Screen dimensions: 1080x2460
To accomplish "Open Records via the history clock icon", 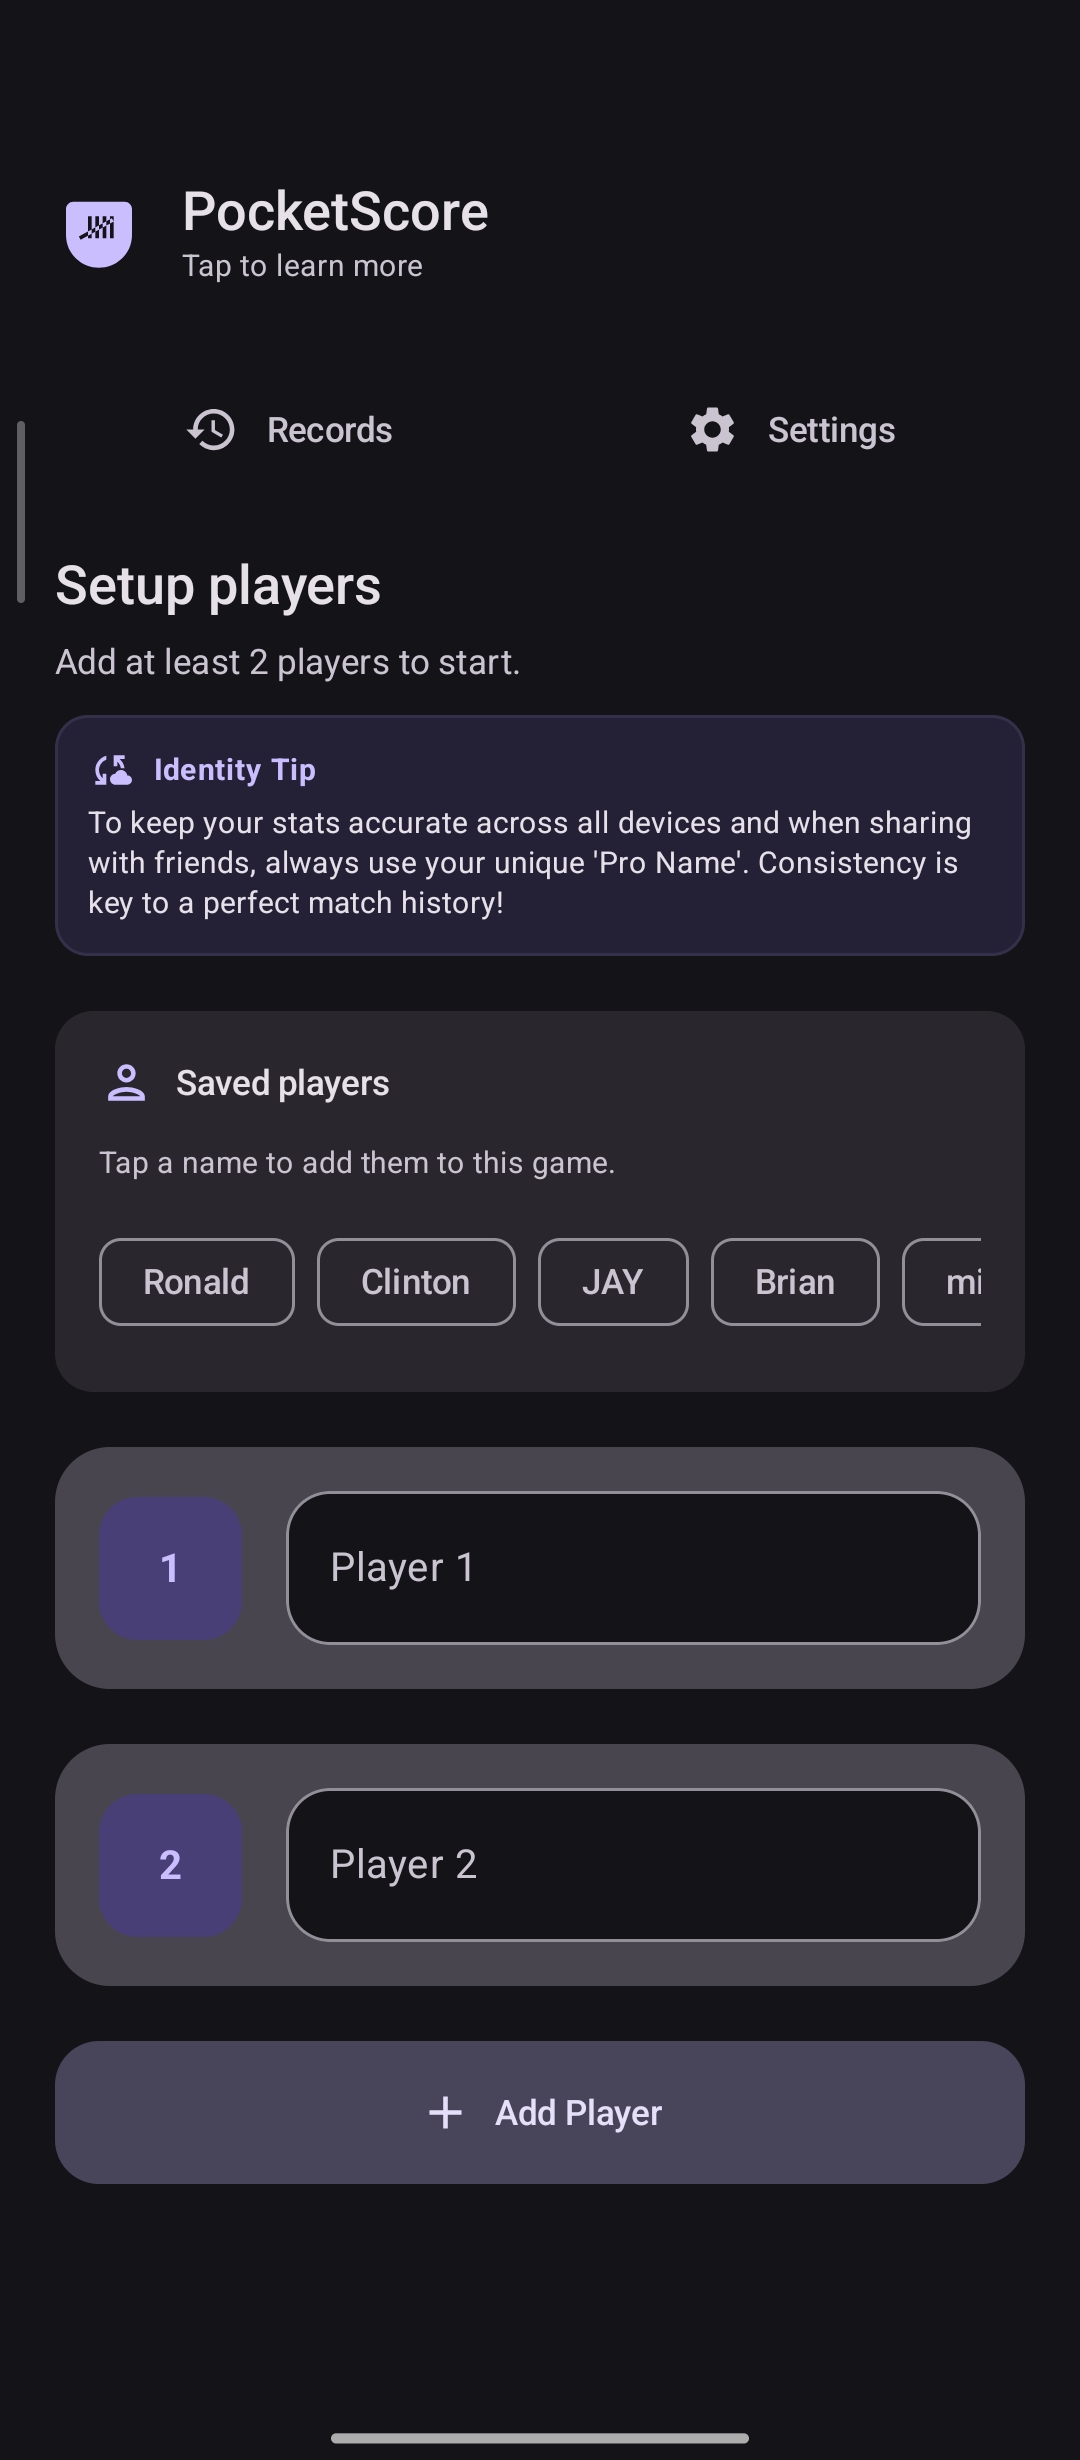I will coord(211,429).
